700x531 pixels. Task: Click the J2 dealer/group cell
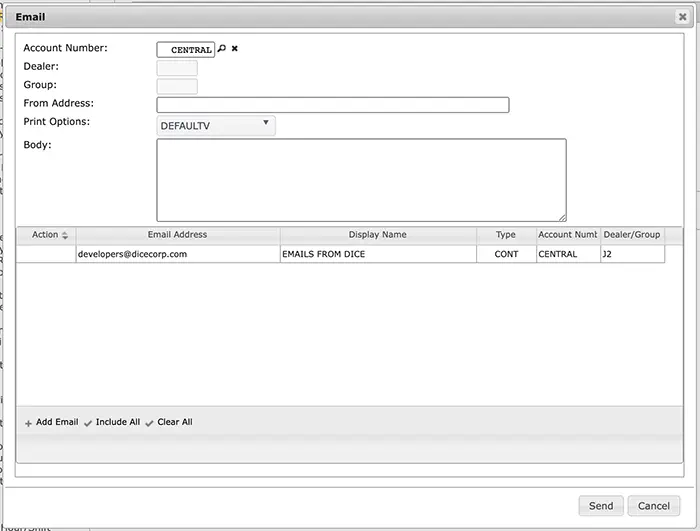pos(632,254)
